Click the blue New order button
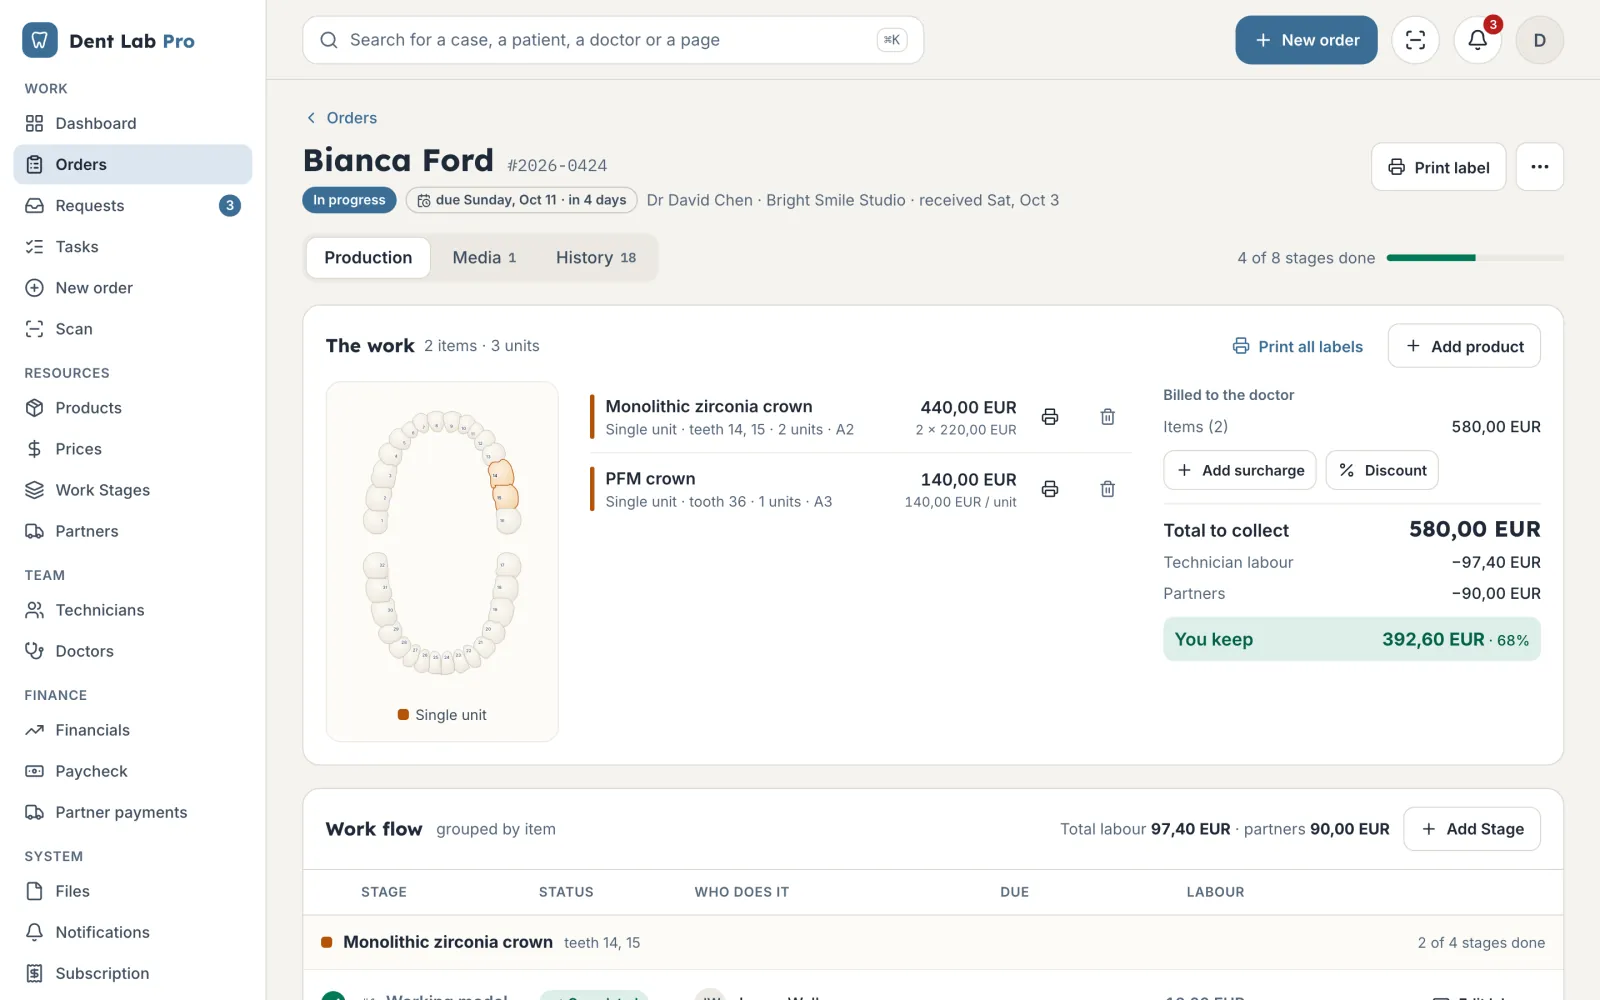This screenshot has width=1600, height=1000. (x=1306, y=40)
